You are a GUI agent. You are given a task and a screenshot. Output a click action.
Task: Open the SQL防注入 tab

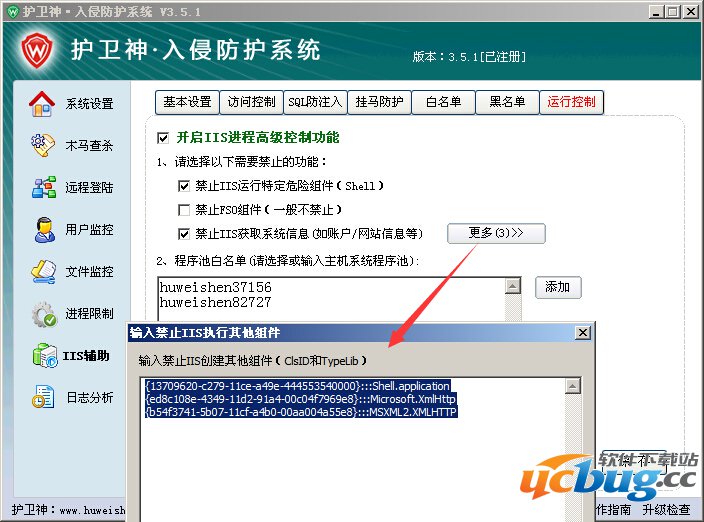pos(314,102)
